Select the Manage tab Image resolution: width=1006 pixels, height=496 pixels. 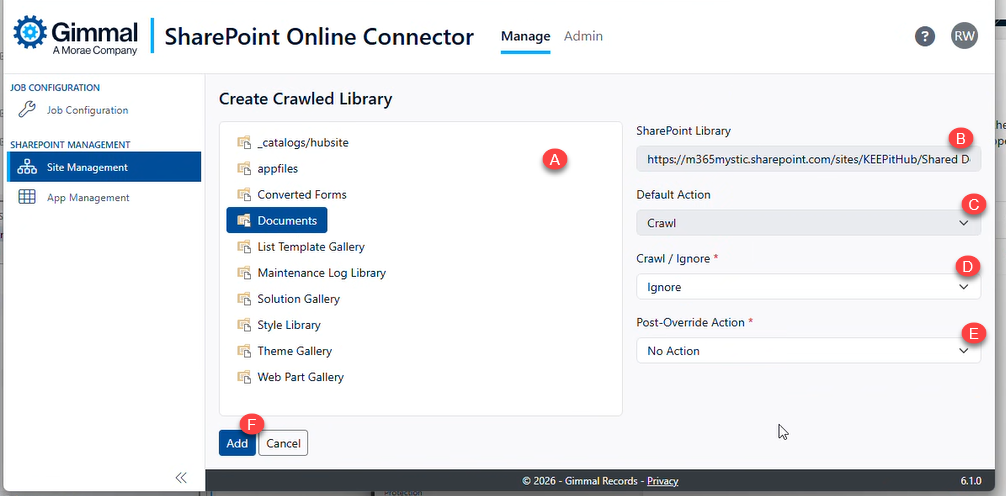tap(525, 36)
